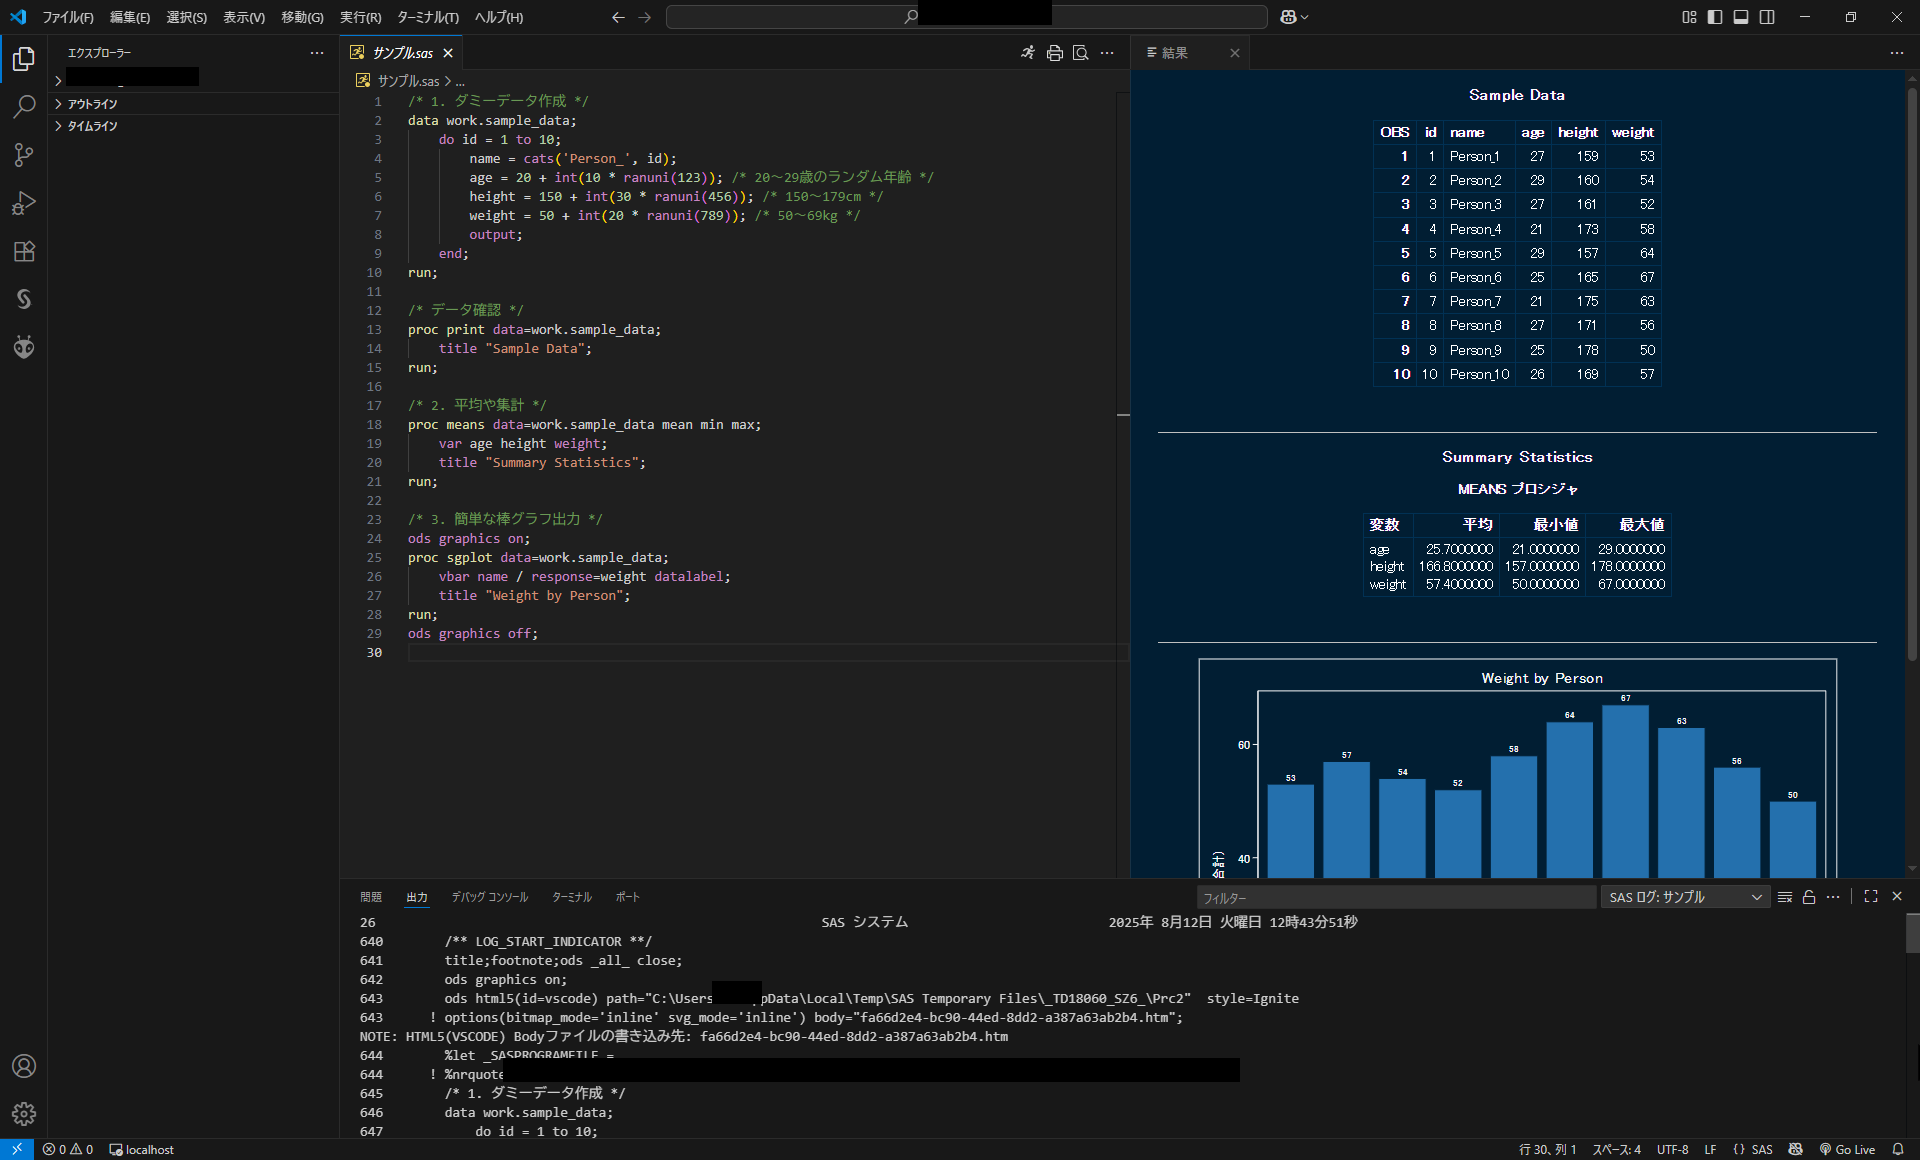Toggle the panel to maximize size
The height and width of the screenshot is (1160, 1920).
click(x=1871, y=897)
